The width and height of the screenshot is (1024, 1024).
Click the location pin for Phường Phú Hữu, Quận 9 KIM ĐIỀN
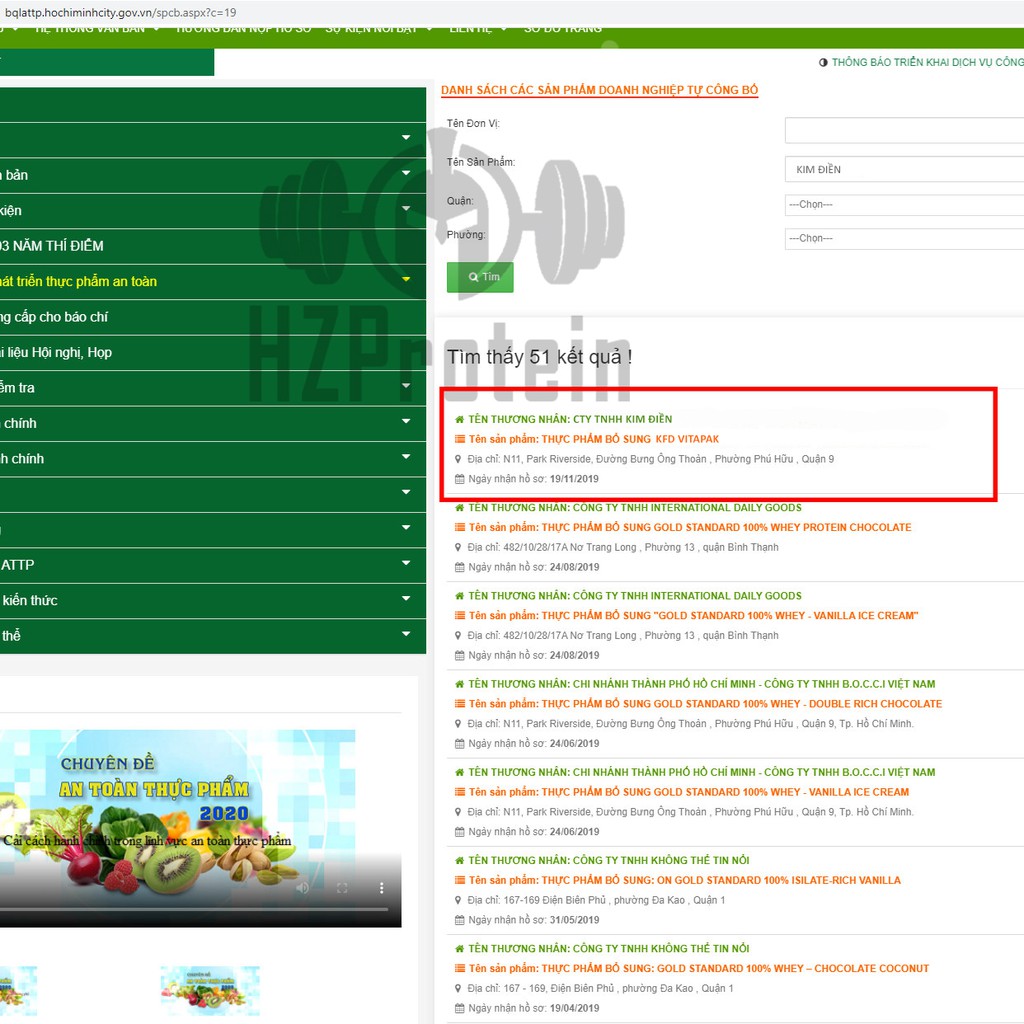(x=458, y=459)
